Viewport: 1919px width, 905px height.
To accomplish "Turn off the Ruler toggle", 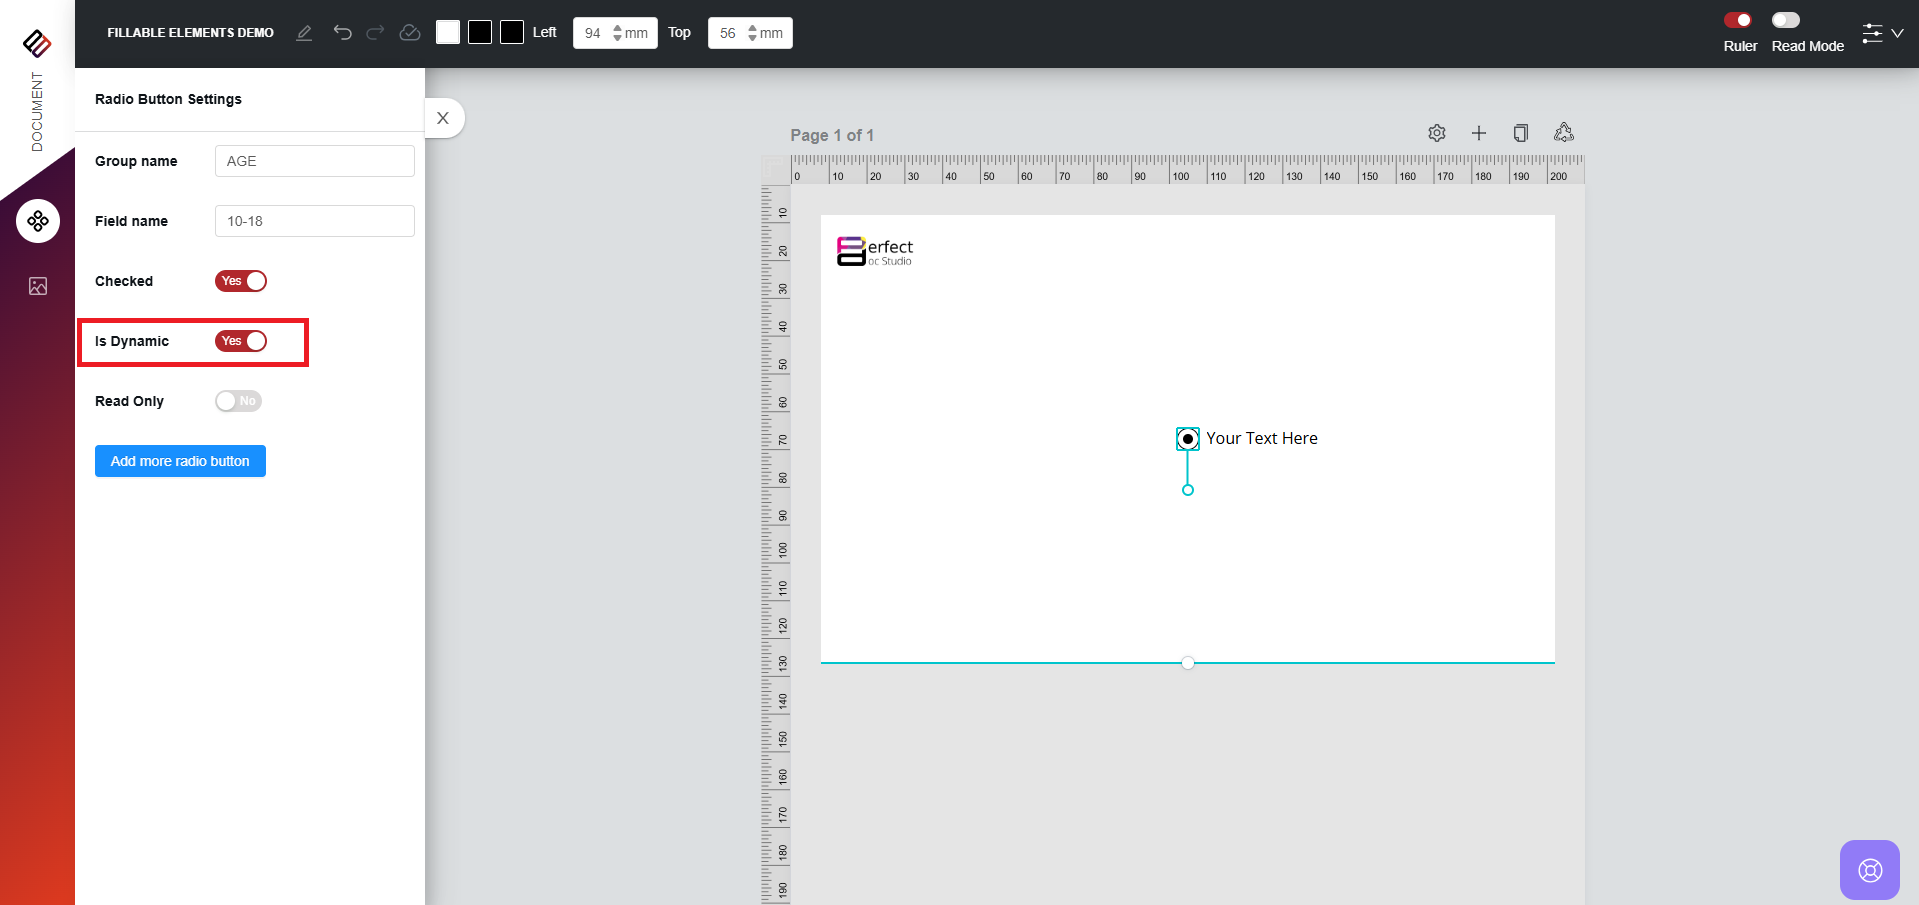I will tap(1738, 20).
